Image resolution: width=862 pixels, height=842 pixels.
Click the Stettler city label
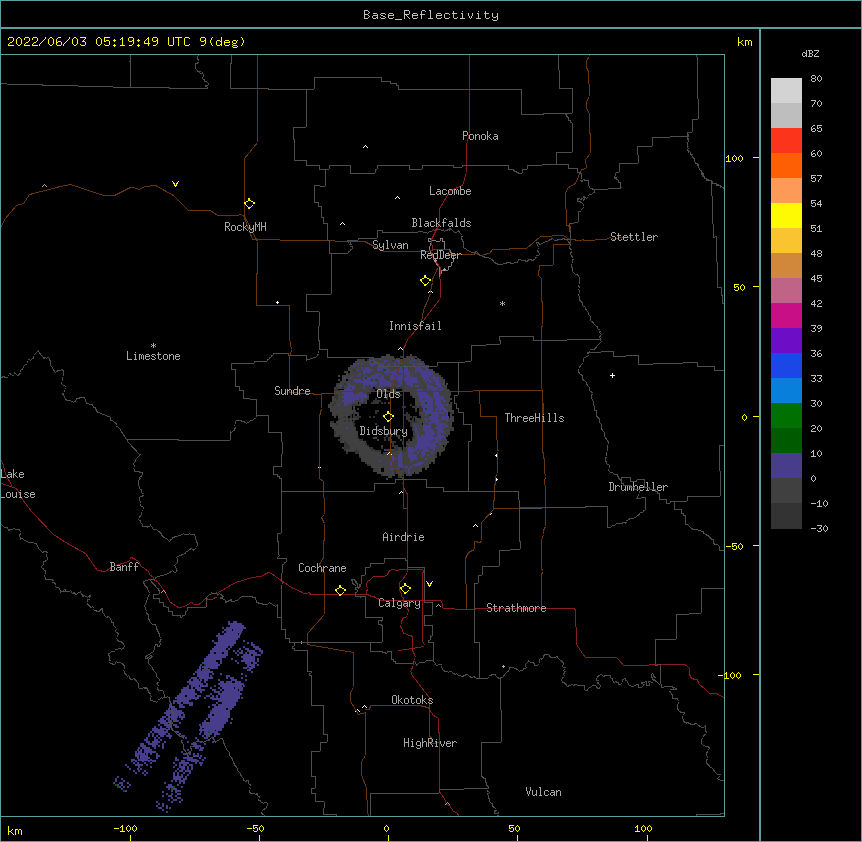634,237
